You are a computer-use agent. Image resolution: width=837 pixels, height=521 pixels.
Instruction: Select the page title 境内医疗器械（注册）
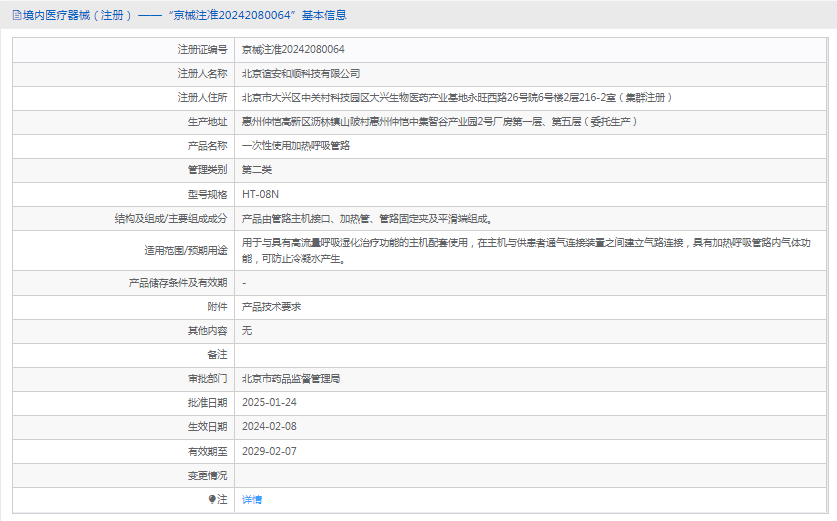[x=78, y=15]
